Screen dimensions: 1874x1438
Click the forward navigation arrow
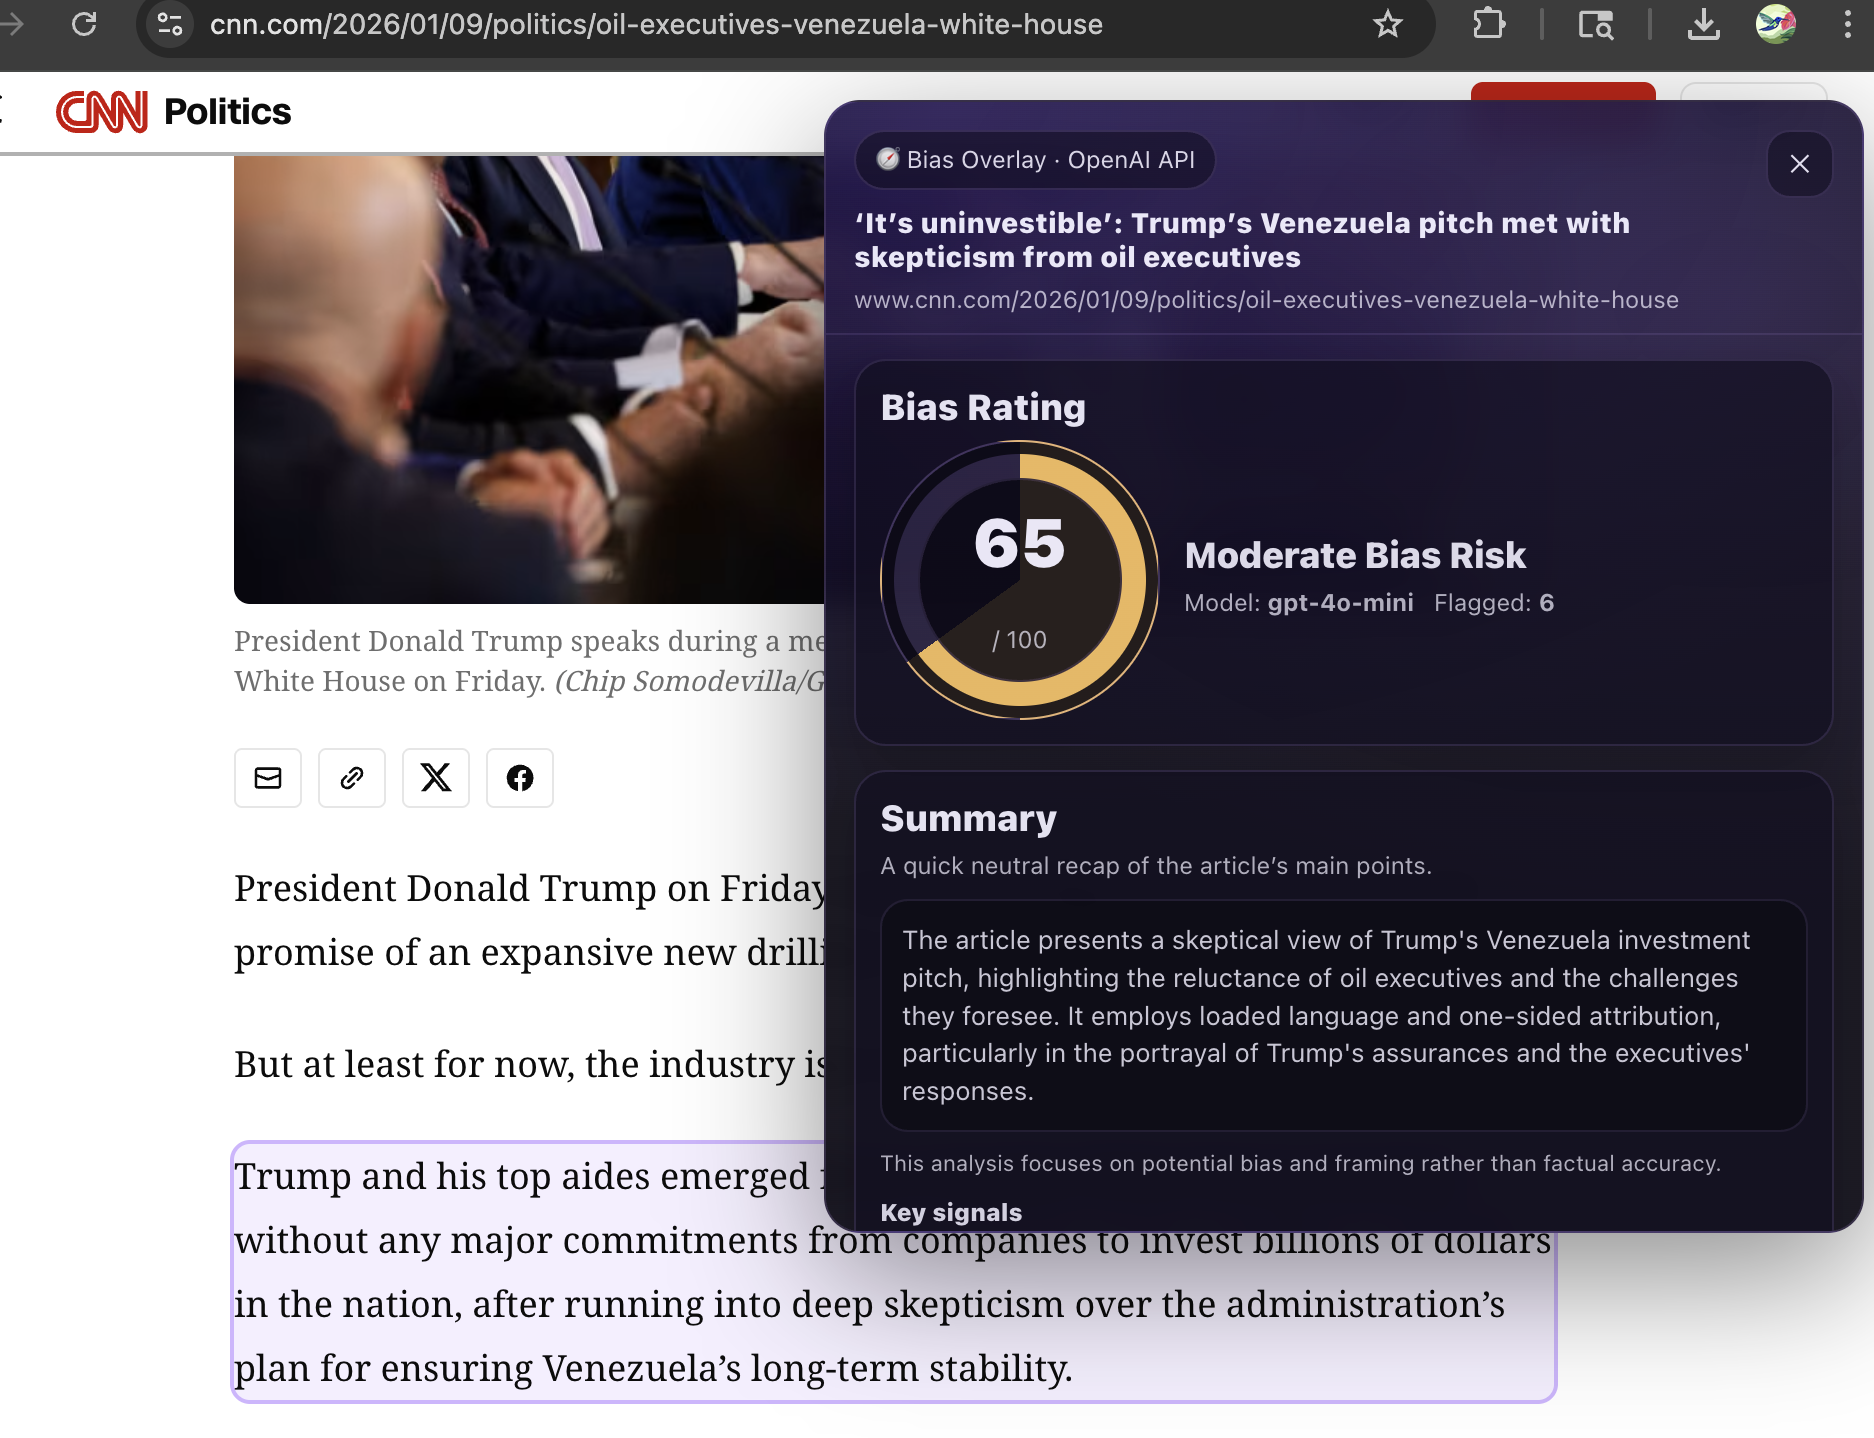pos(12,24)
